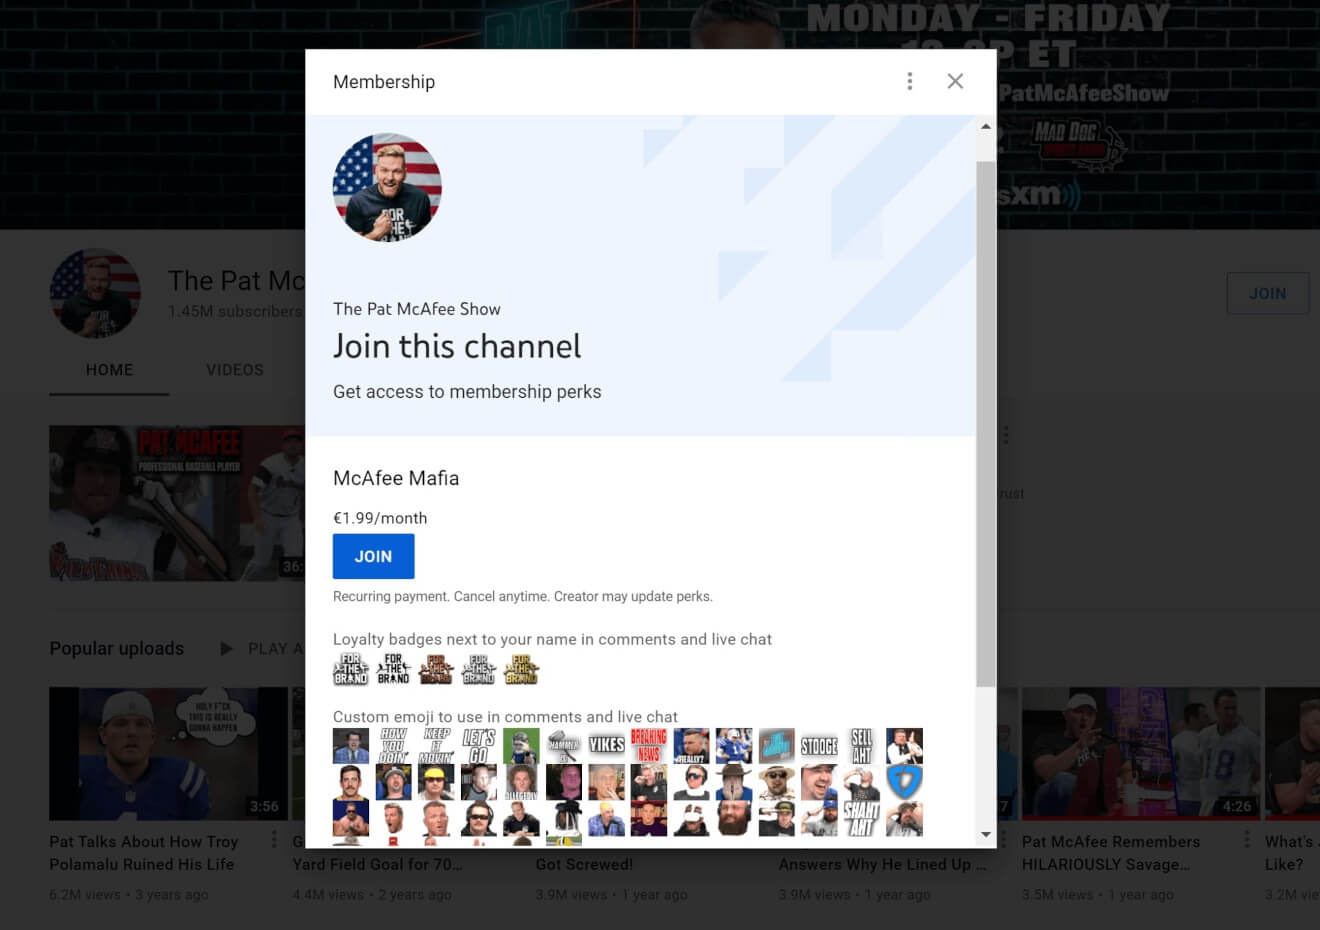
Task: Click the 'Yard Field Goal for 70...' video title
Action: (378, 864)
